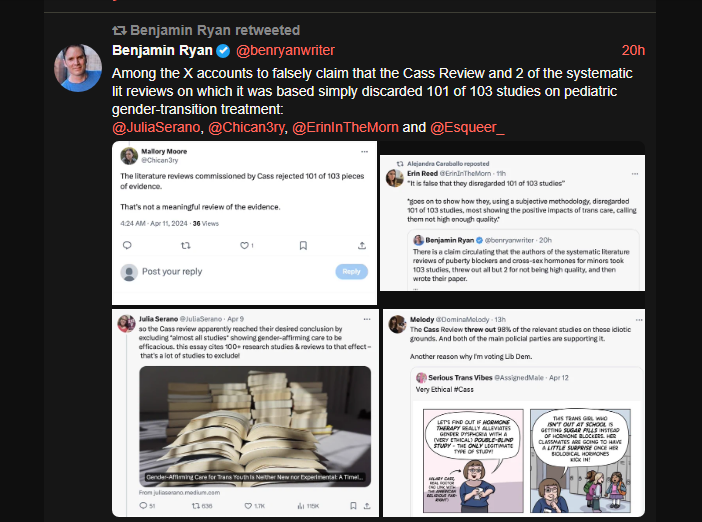702x522 pixels.
Task: Follow the @Esqueer_ mention link
Action: [x=467, y=127]
